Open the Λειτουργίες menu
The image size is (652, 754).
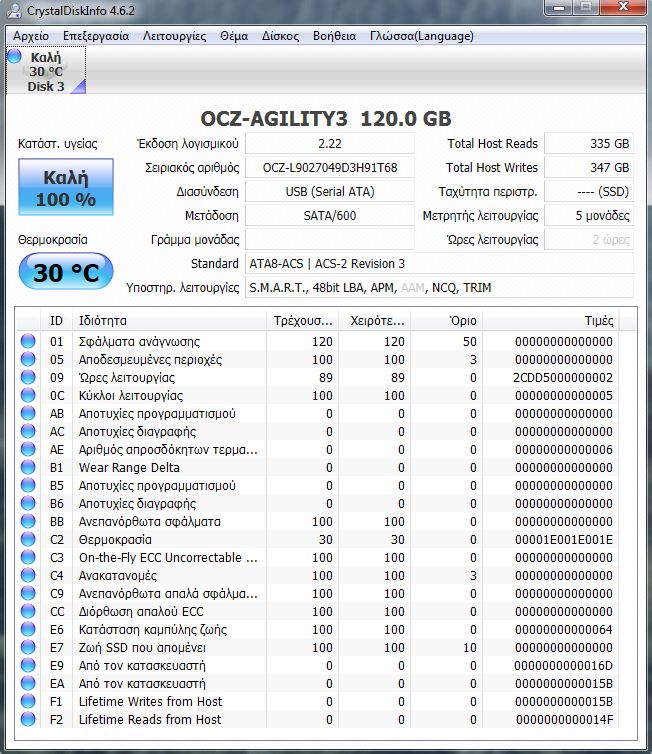175,36
